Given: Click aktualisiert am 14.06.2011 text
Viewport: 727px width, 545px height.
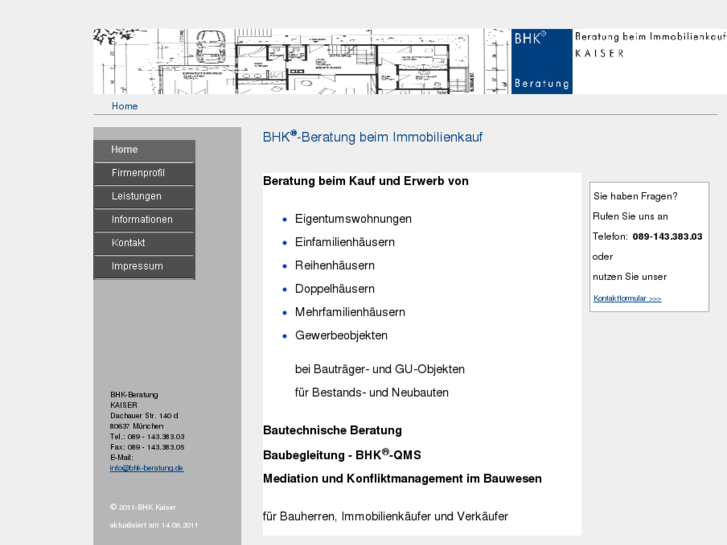Looking at the screenshot, I should point(153,525).
